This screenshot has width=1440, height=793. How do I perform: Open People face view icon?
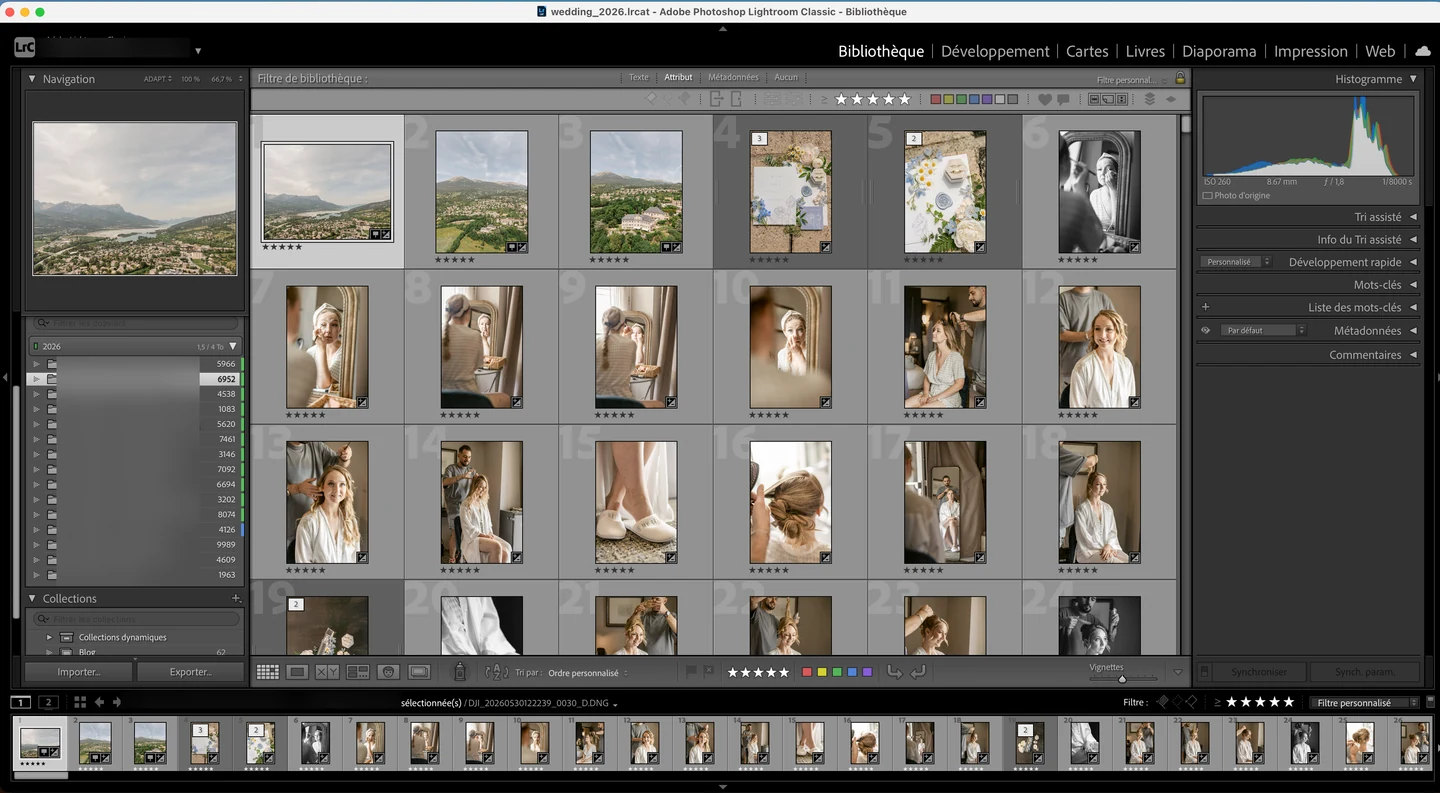[x=389, y=672]
